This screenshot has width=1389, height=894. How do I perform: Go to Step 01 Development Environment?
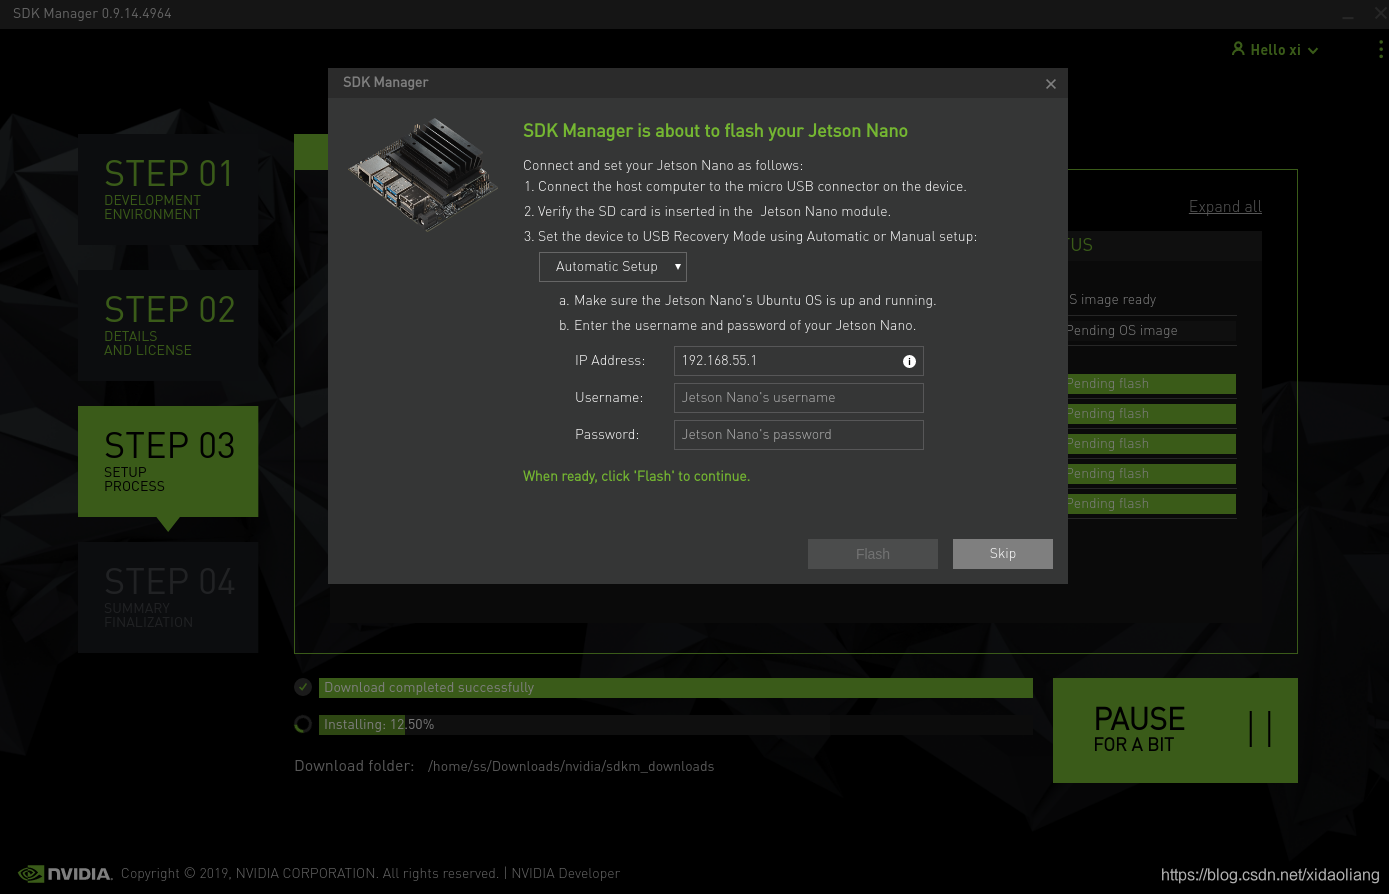coord(168,189)
